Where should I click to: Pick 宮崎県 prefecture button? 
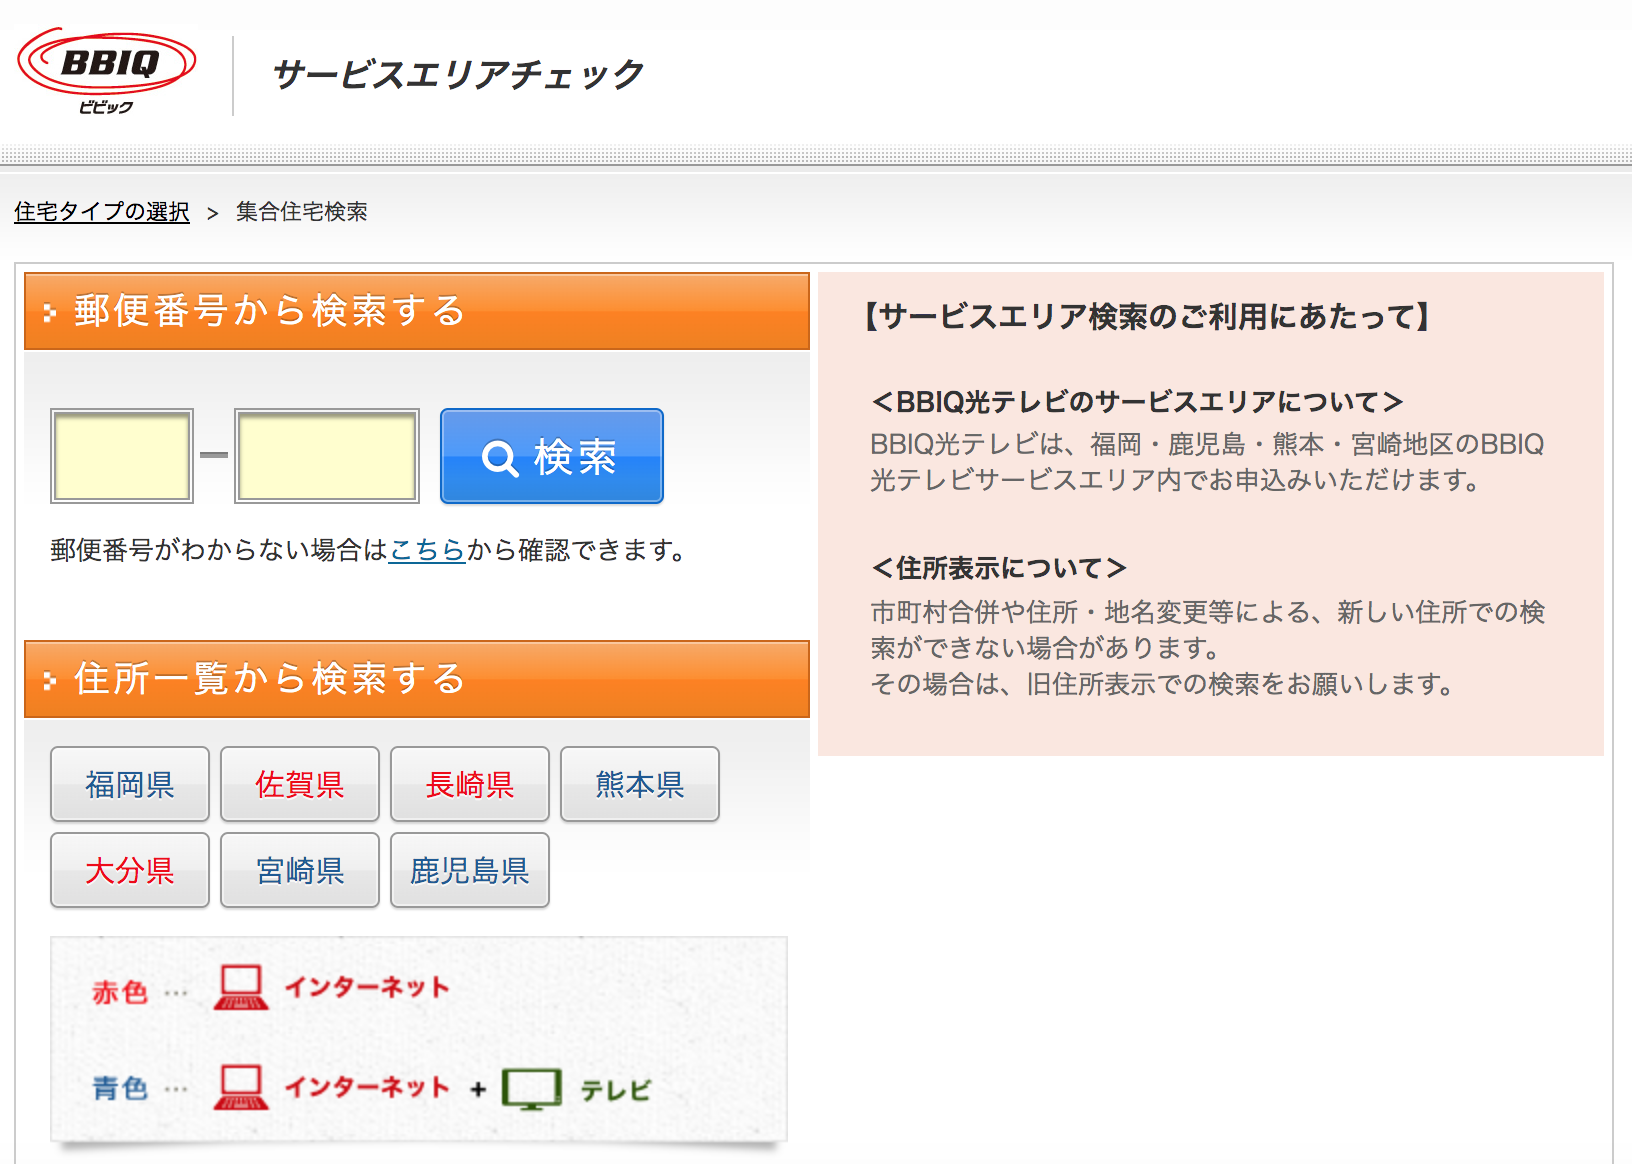point(300,870)
